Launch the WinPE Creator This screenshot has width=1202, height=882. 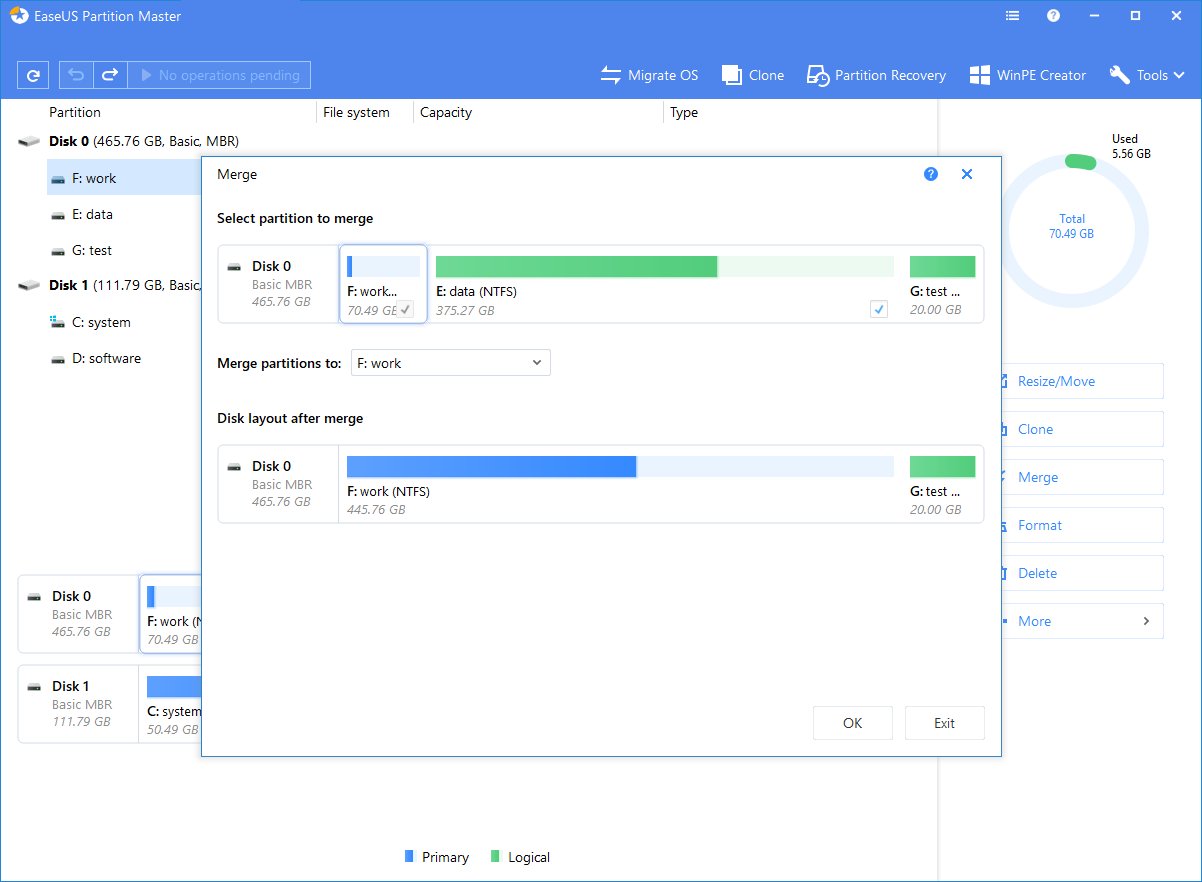click(1027, 75)
